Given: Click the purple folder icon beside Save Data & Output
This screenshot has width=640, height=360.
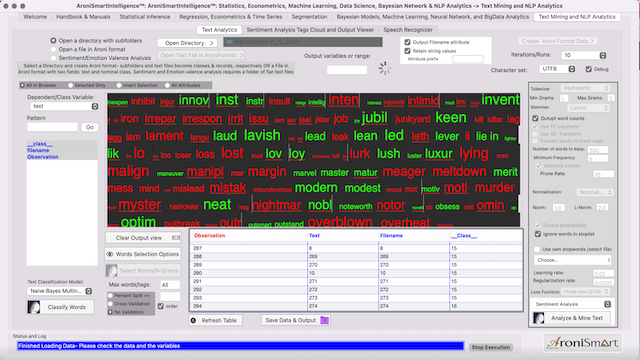Looking at the screenshot, I should click(x=324, y=320).
